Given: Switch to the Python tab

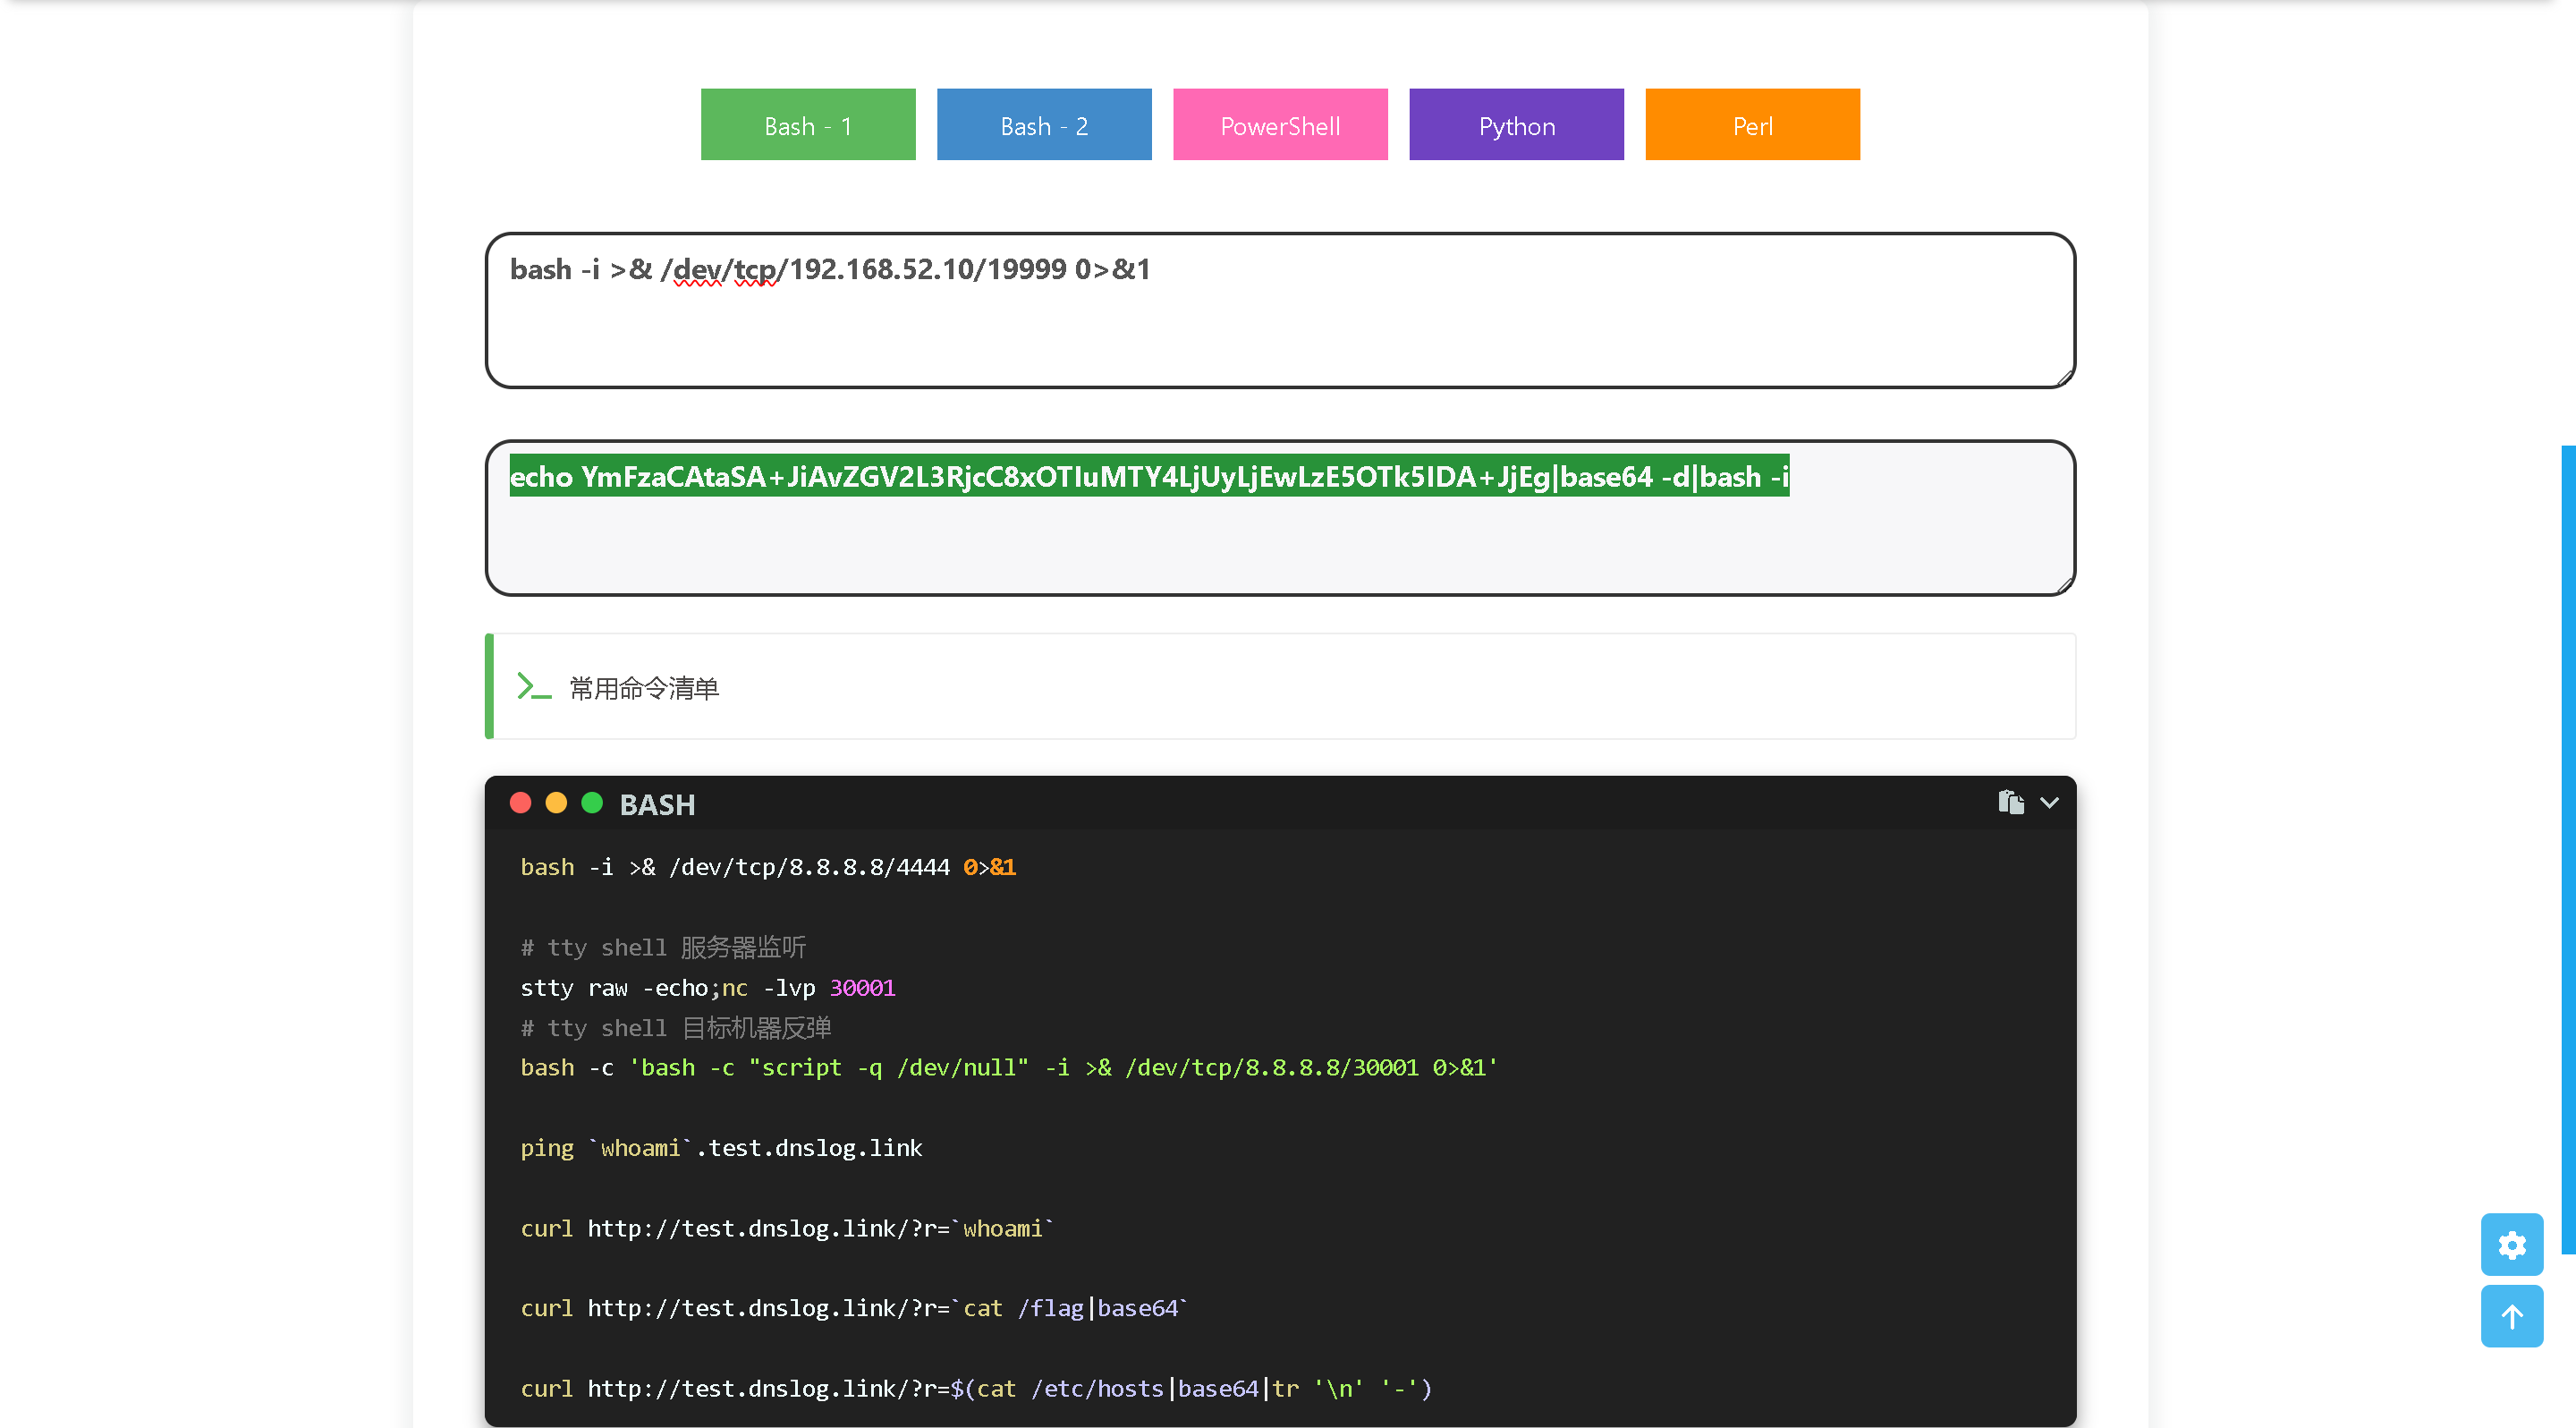Looking at the screenshot, I should (1516, 125).
